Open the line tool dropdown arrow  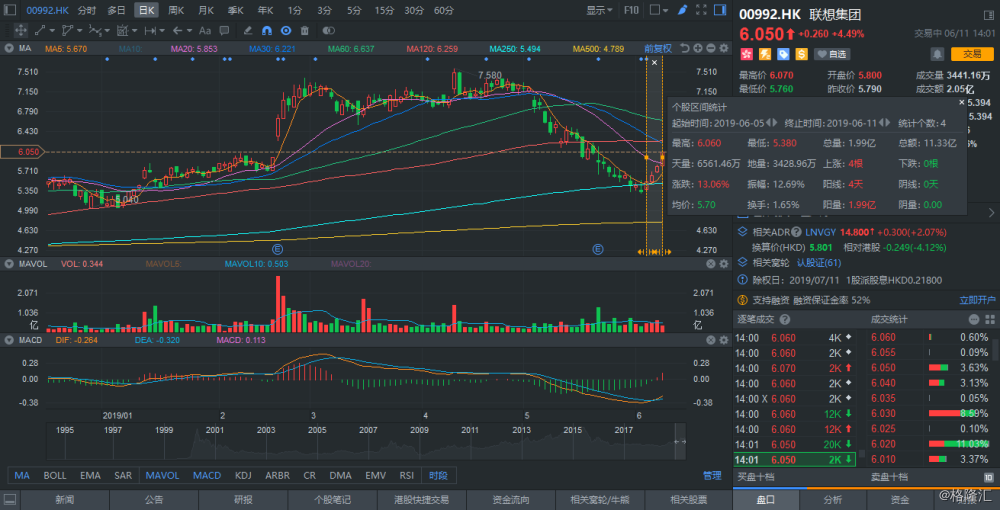tap(52, 30)
